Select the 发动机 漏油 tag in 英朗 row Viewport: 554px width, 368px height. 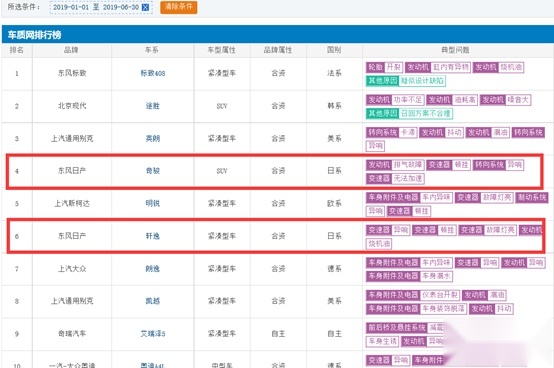[488, 132]
